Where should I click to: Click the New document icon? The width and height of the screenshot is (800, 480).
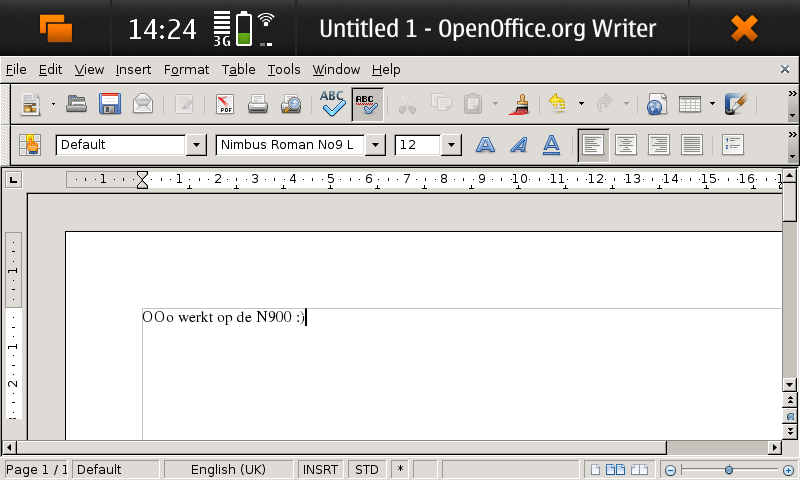[30, 104]
